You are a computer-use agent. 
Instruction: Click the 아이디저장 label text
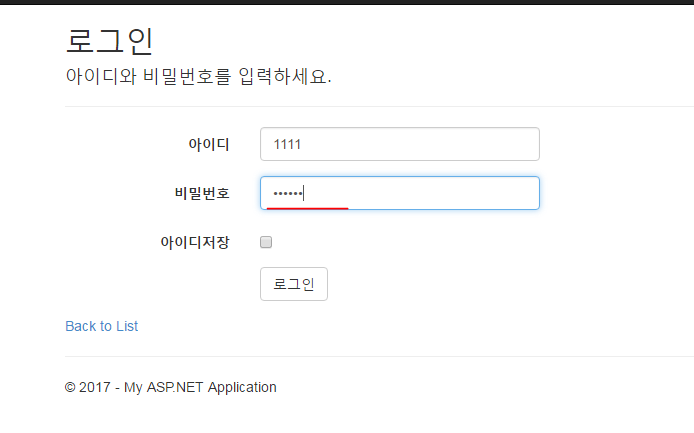coord(195,242)
